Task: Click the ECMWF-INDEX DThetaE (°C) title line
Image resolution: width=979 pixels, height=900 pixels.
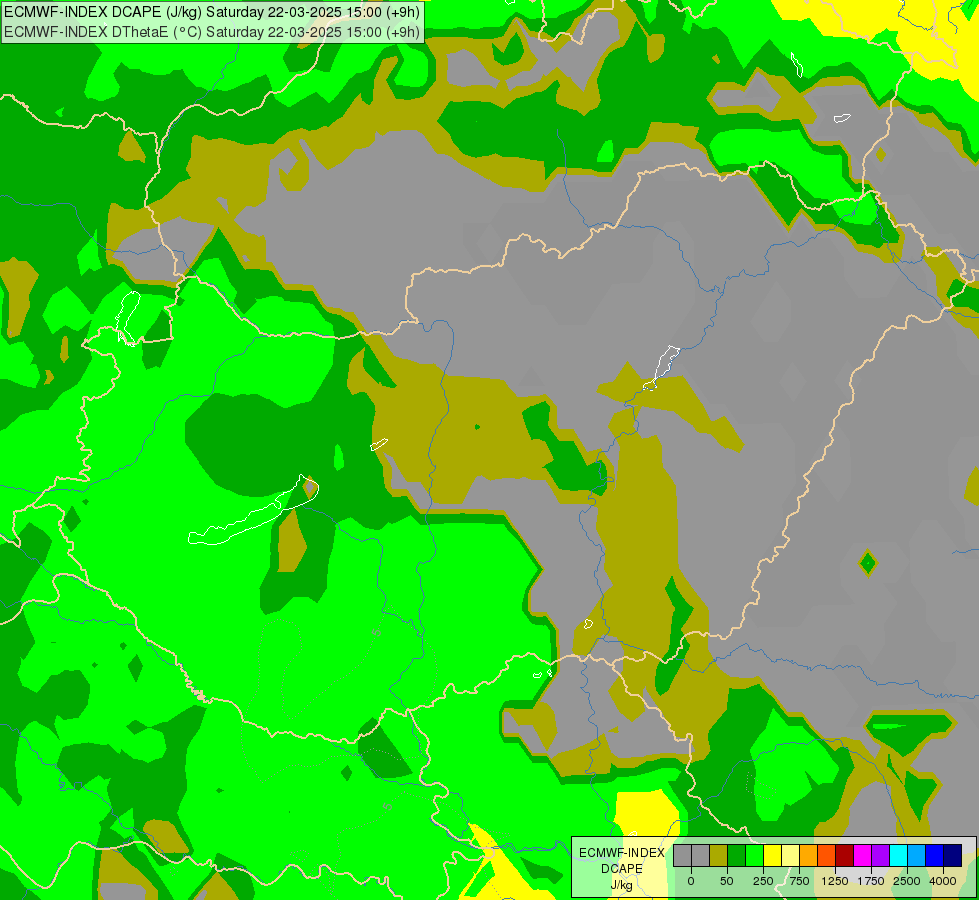Action: (212, 31)
